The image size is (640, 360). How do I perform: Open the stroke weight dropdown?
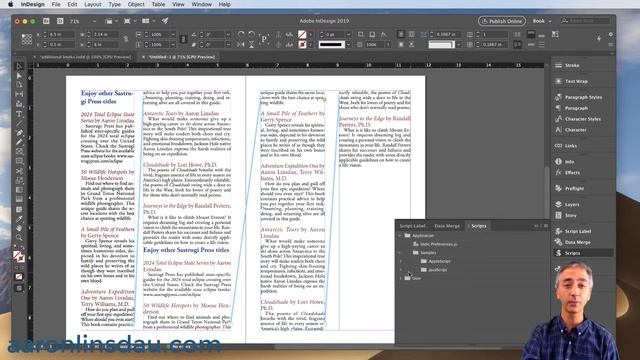coord(348,35)
